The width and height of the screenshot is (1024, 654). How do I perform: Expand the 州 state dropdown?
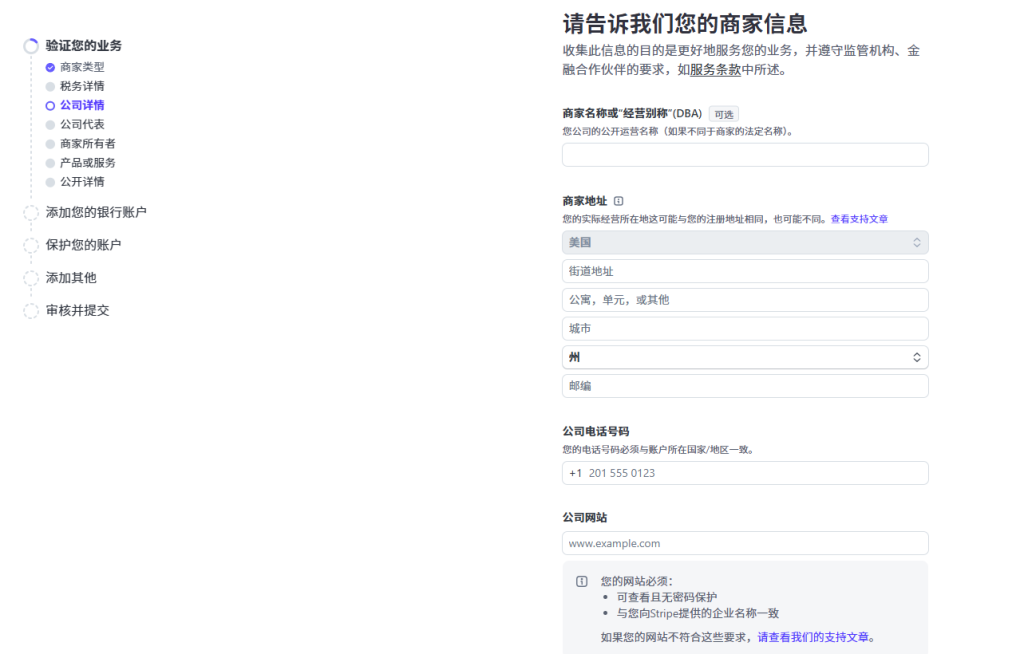745,357
